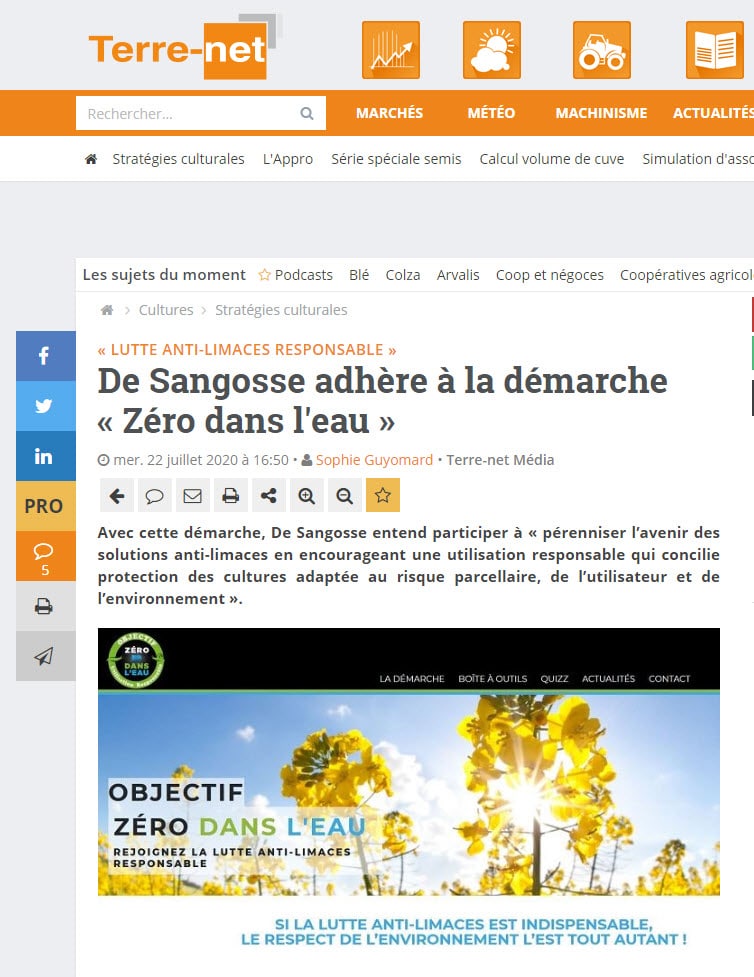Click the breadcrumb home icon
This screenshot has height=977, width=754.
click(107, 310)
